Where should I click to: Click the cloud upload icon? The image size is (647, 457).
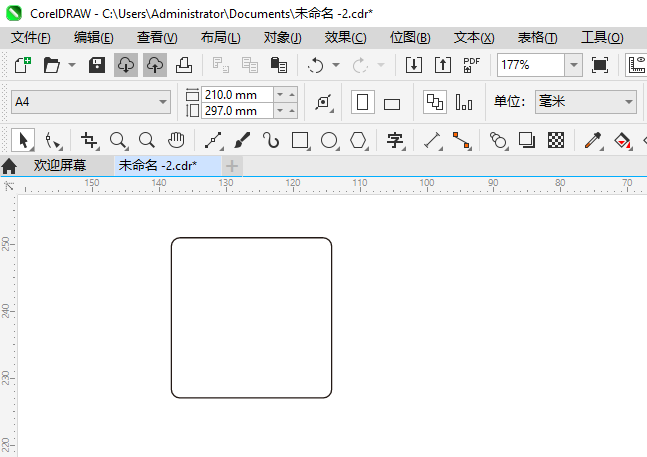[155, 65]
